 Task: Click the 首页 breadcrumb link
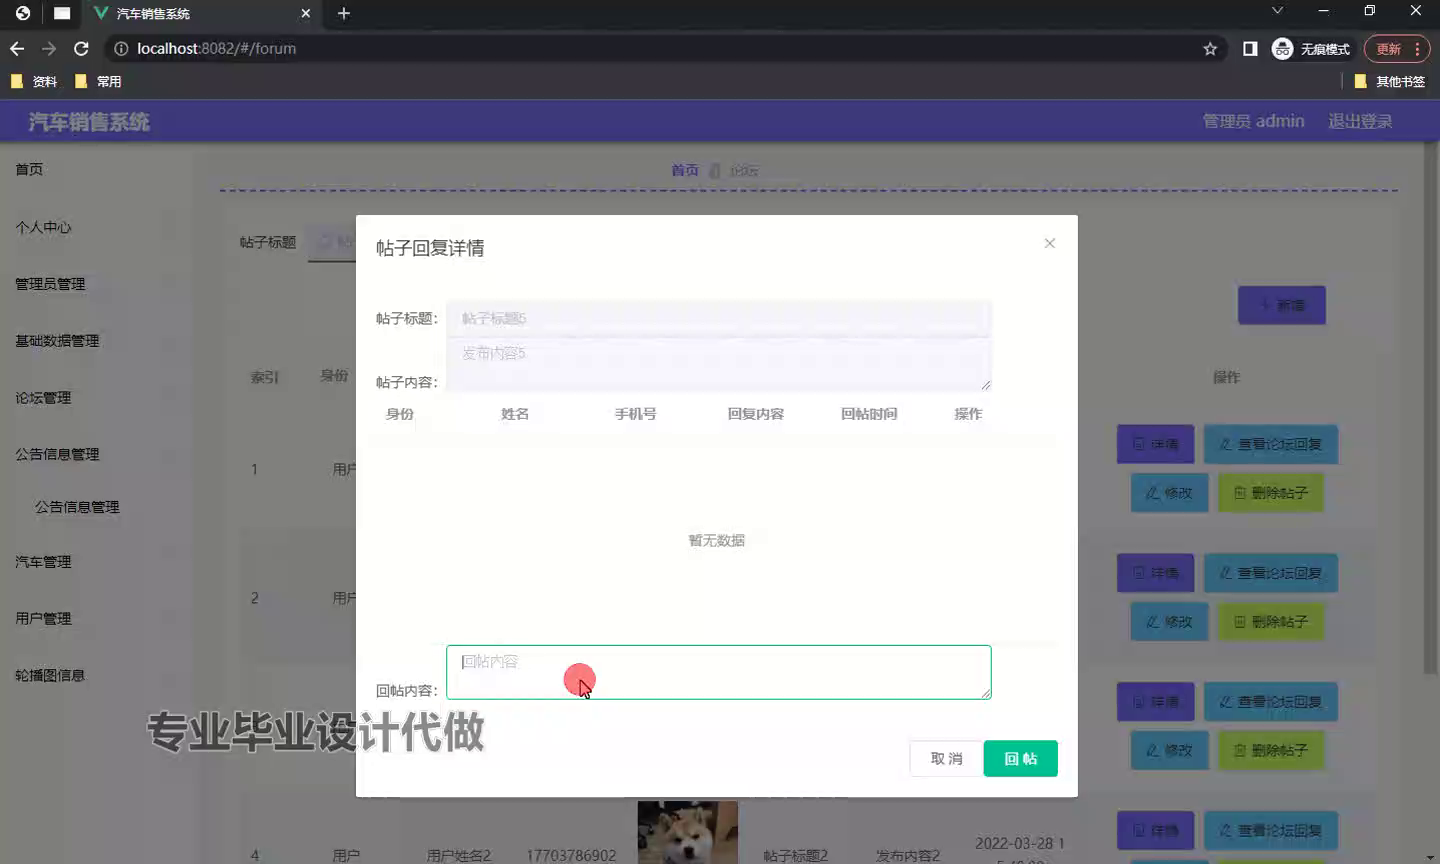[685, 170]
